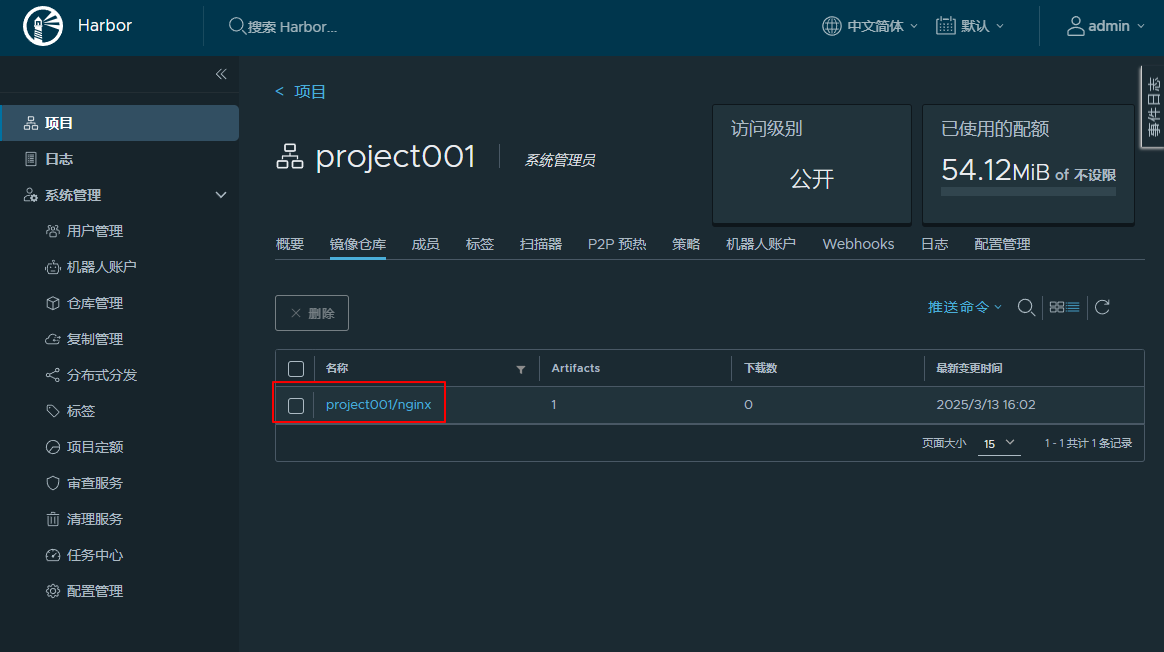Click the 搜索 Harbor search field

coord(292,27)
